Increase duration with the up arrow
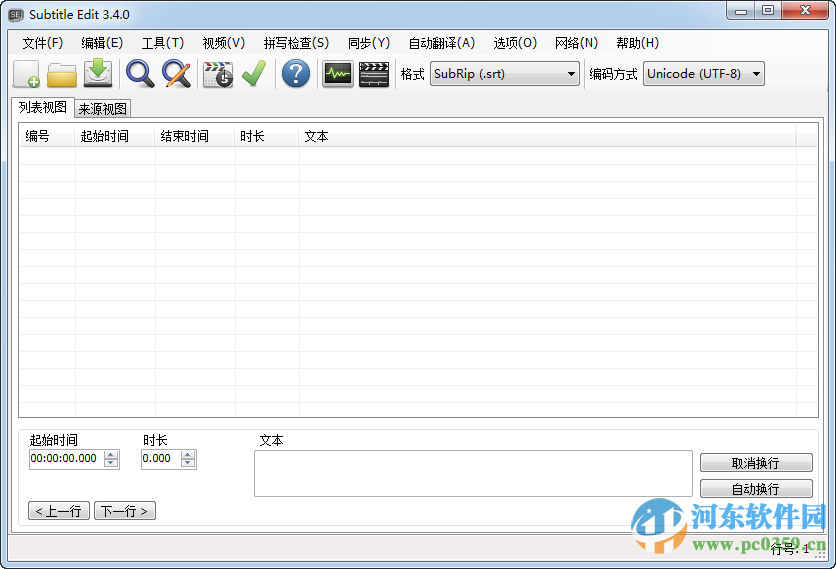Image resolution: width=836 pixels, height=569 pixels. coord(188,454)
